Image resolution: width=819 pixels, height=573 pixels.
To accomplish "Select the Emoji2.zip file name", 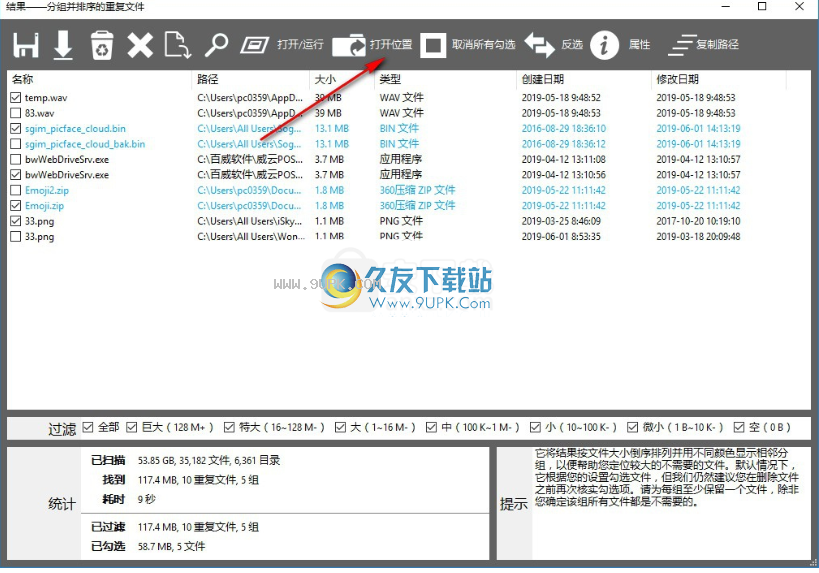I will tap(46, 190).
